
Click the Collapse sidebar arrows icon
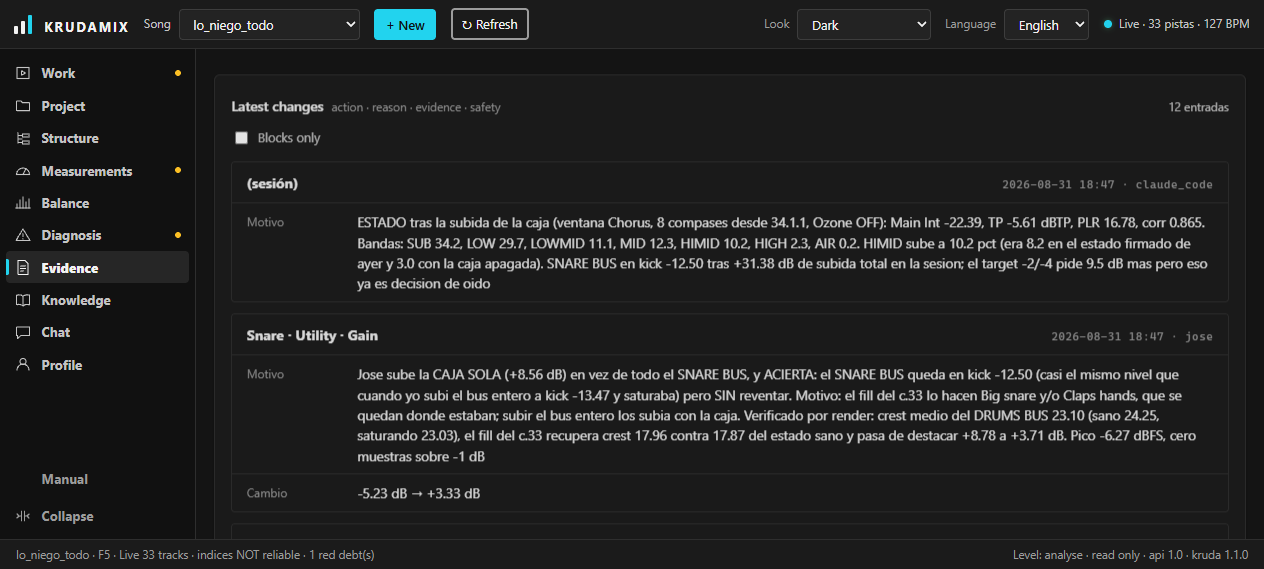click(23, 516)
